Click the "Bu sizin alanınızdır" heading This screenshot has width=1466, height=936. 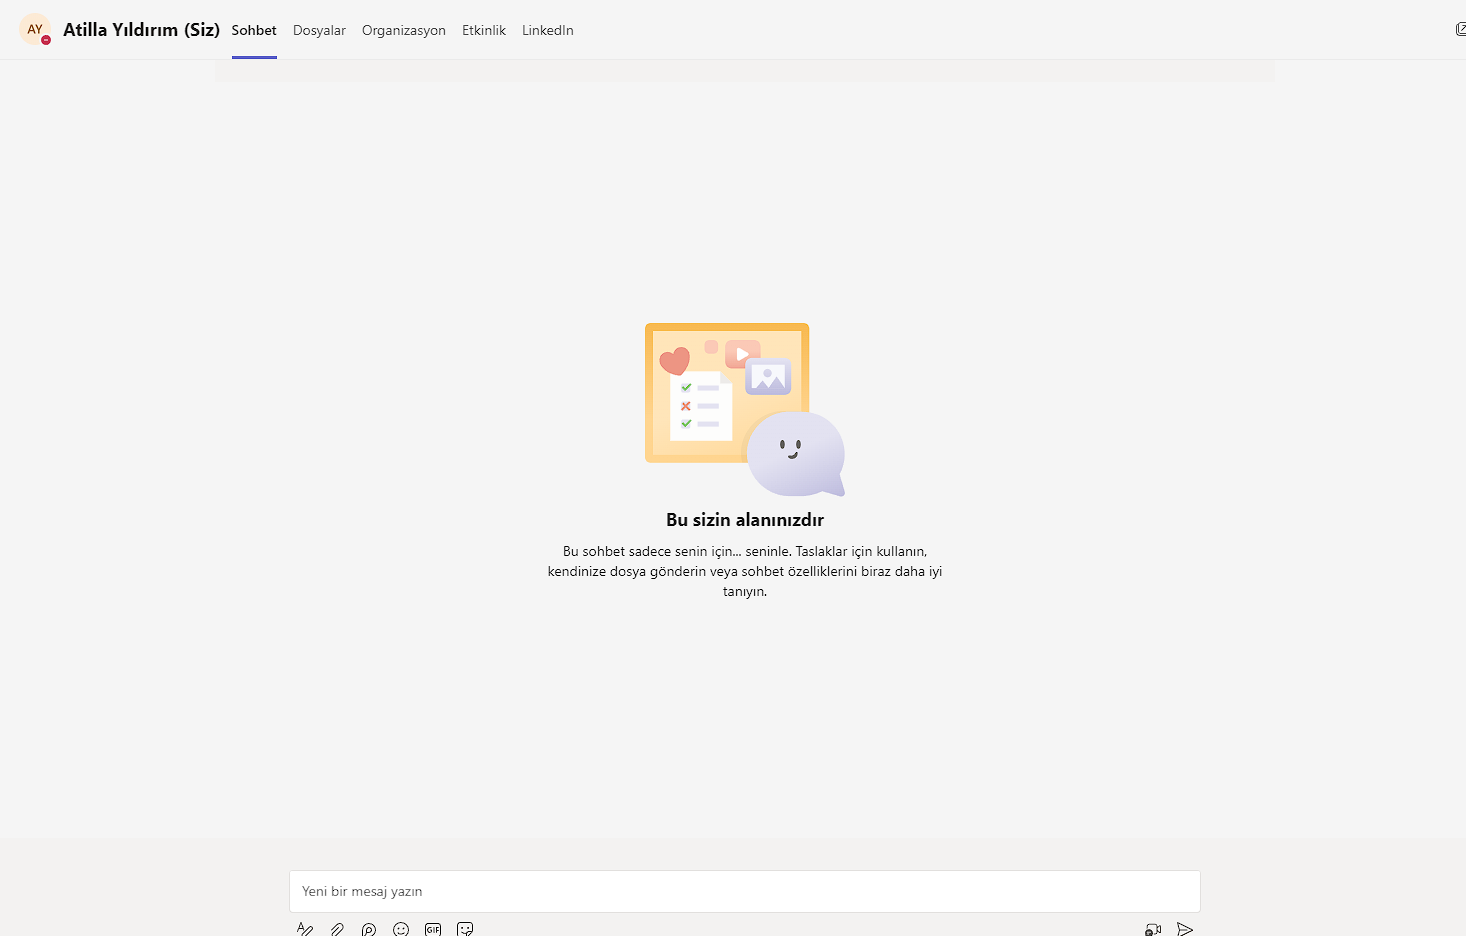745,520
